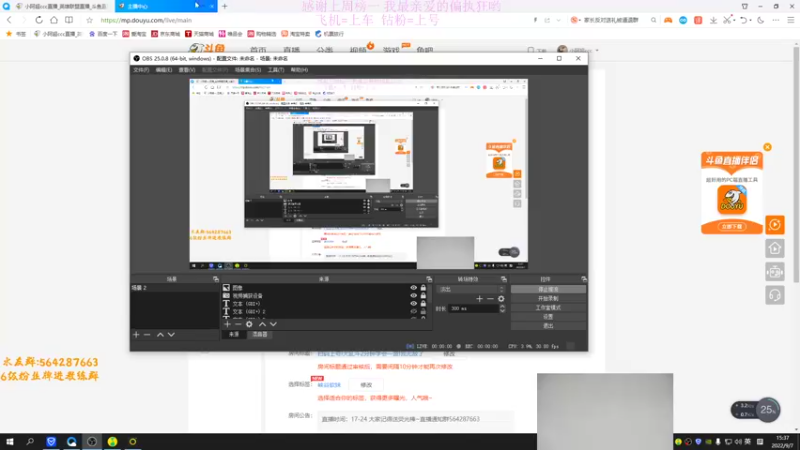Screen dimensions: 800x450
Task: Toggle the lock on the 图像 source
Action: click(x=423, y=288)
